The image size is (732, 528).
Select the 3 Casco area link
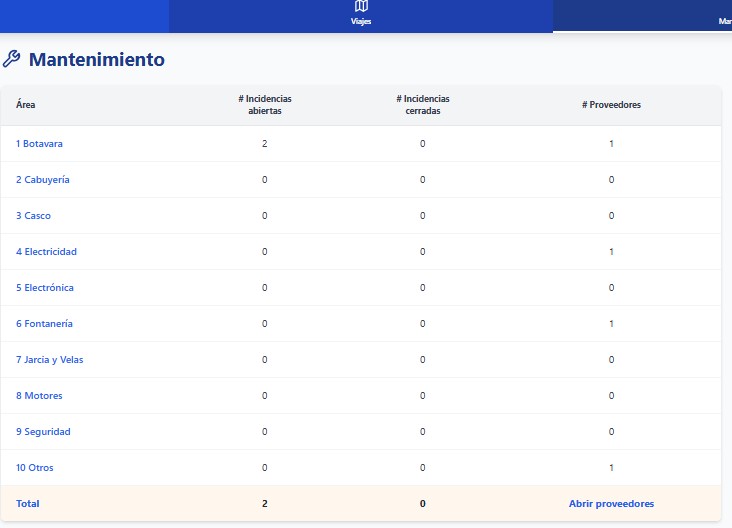pyautogui.click(x=33, y=216)
